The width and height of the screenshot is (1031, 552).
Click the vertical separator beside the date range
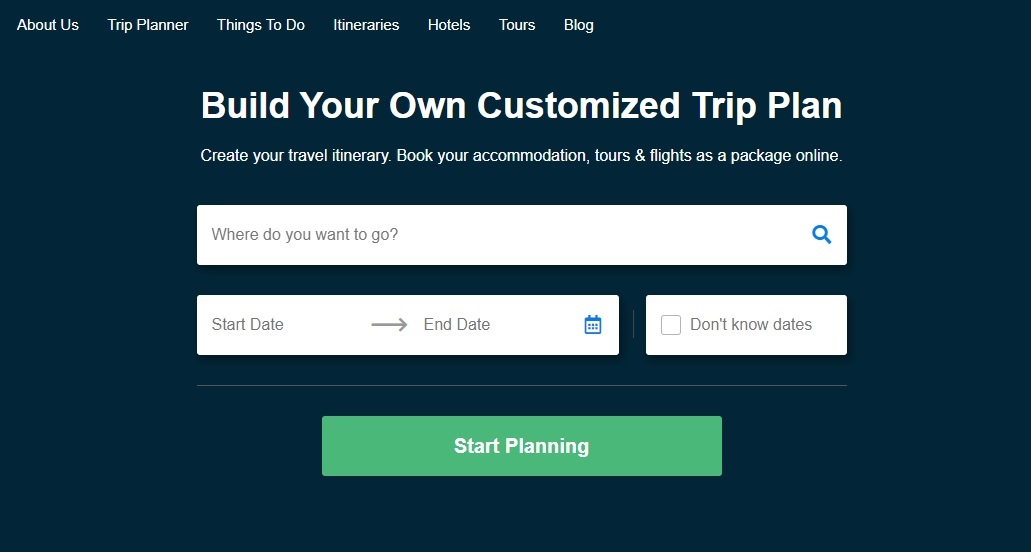point(633,325)
